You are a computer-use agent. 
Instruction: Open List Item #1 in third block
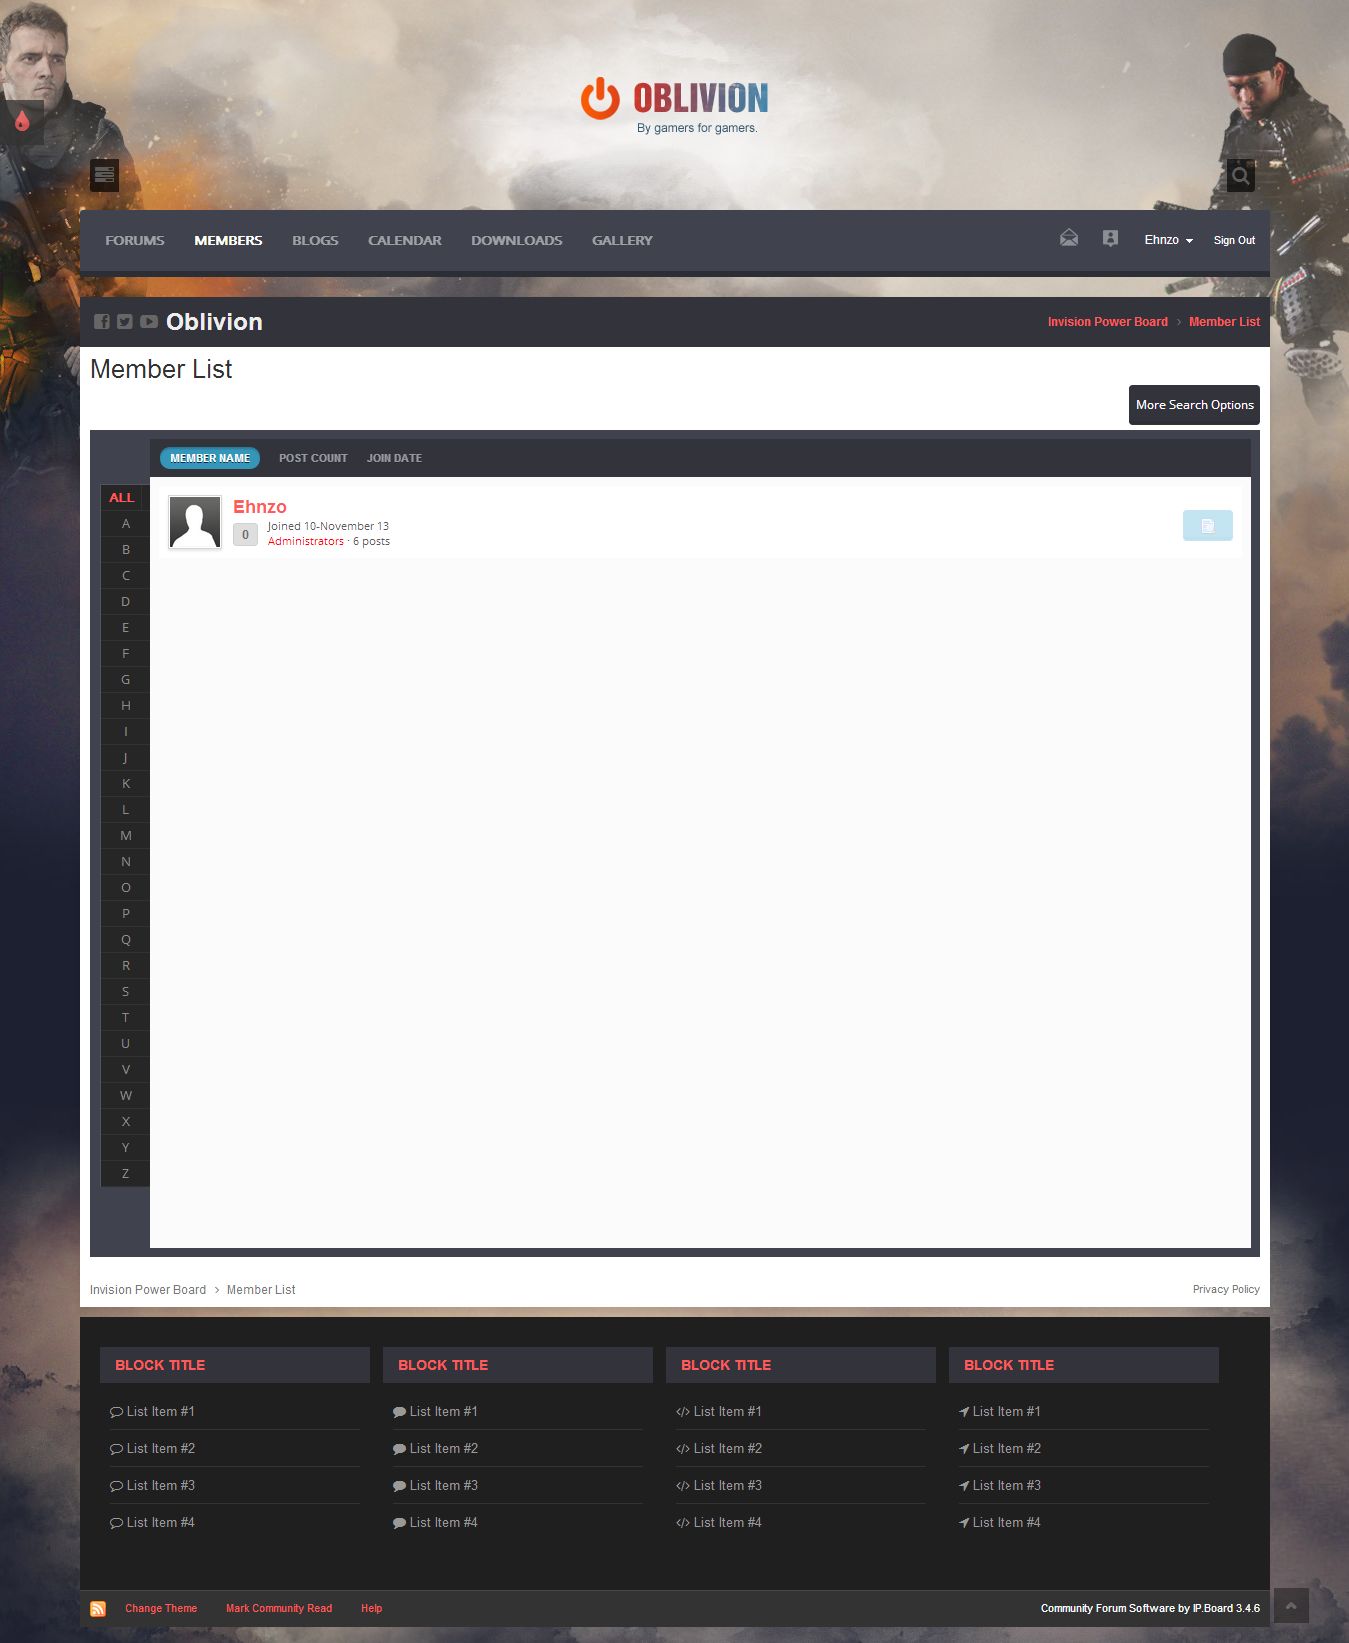point(727,1412)
